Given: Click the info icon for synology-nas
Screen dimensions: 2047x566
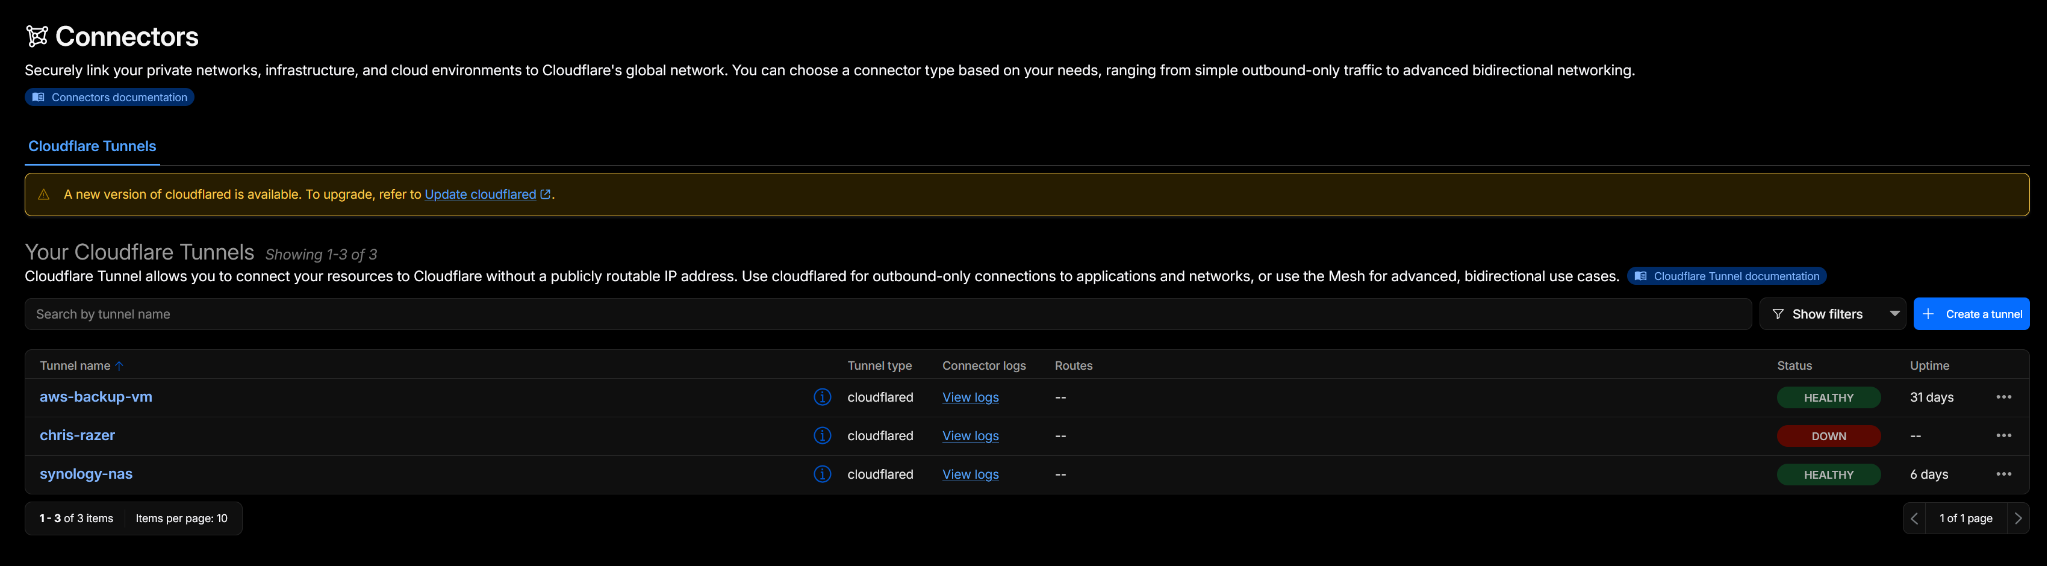Looking at the screenshot, I should click(x=822, y=474).
